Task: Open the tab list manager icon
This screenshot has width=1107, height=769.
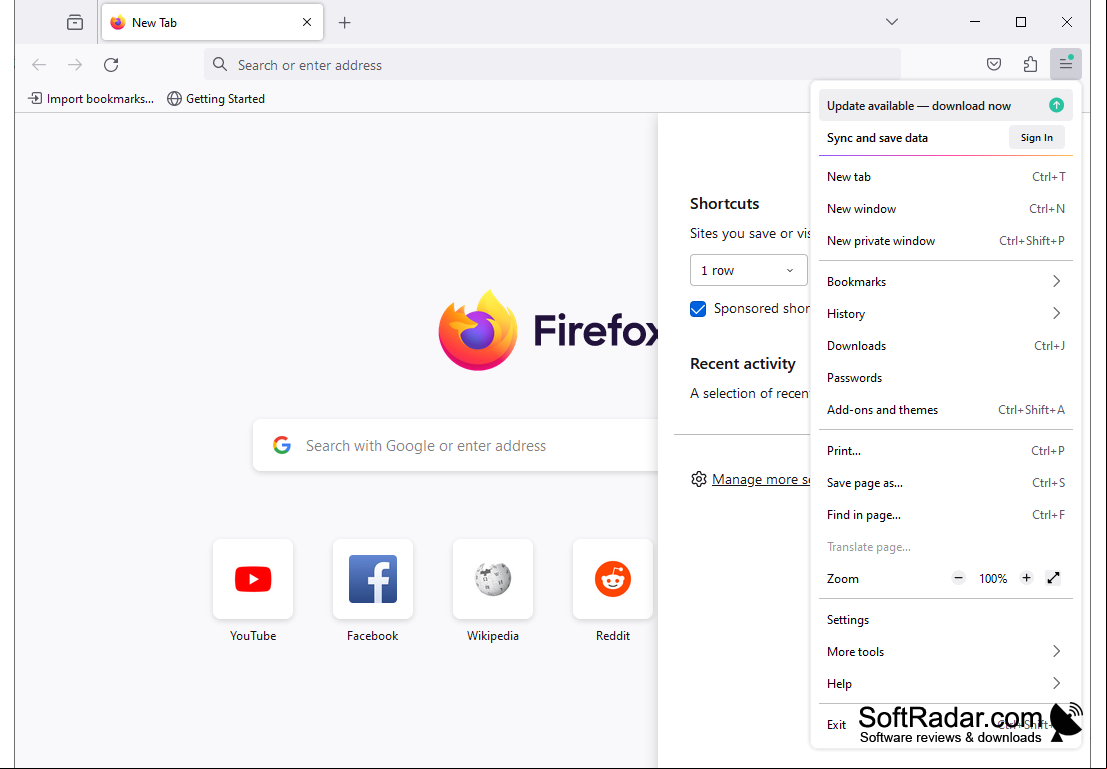Action: coord(75,23)
